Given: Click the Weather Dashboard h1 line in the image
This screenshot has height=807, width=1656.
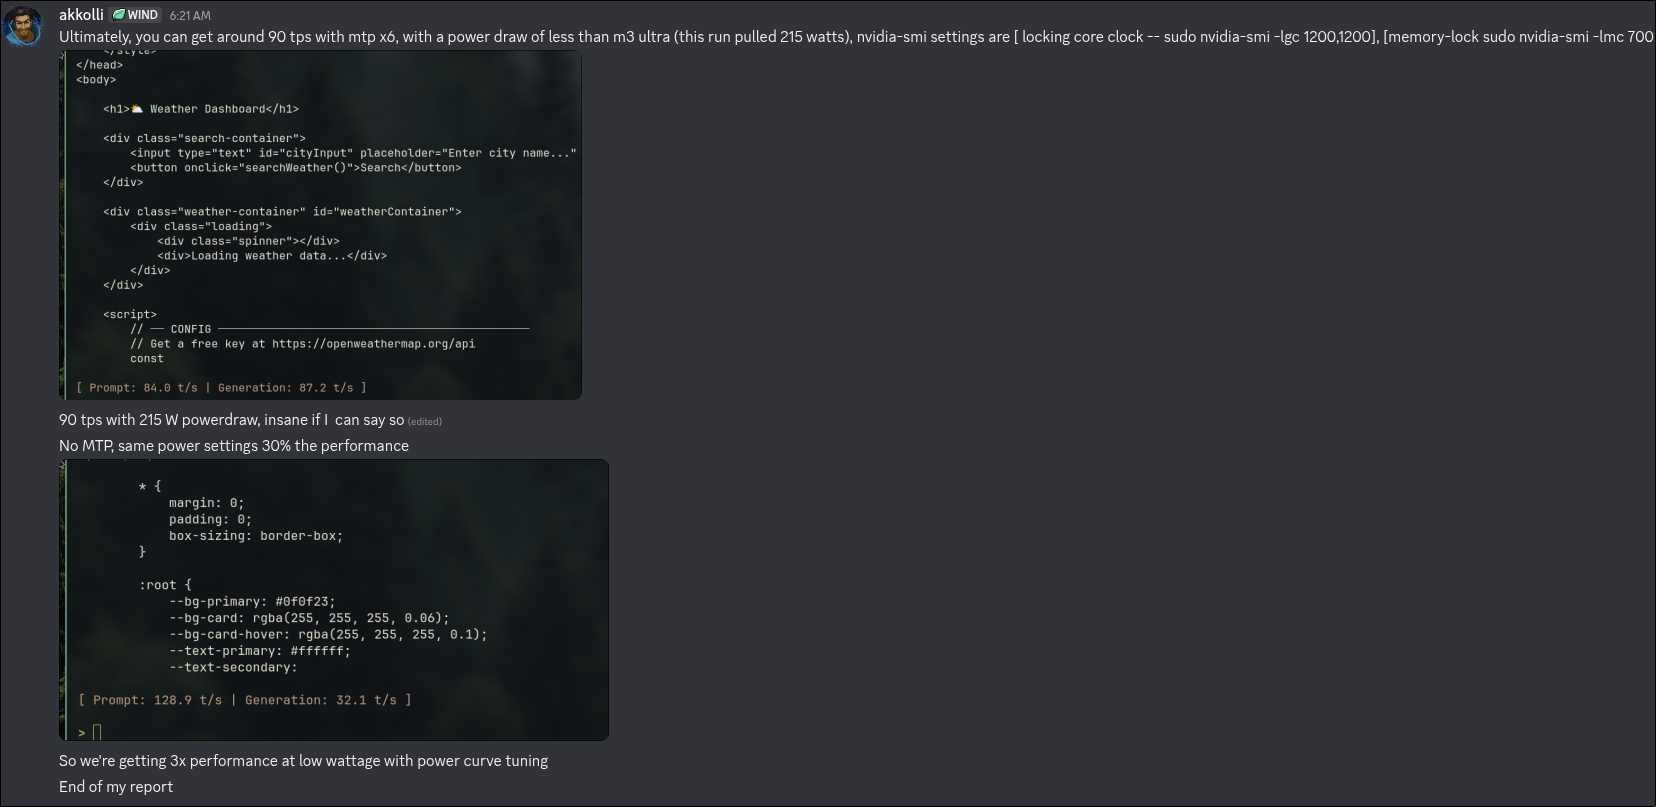Looking at the screenshot, I should [201, 109].
